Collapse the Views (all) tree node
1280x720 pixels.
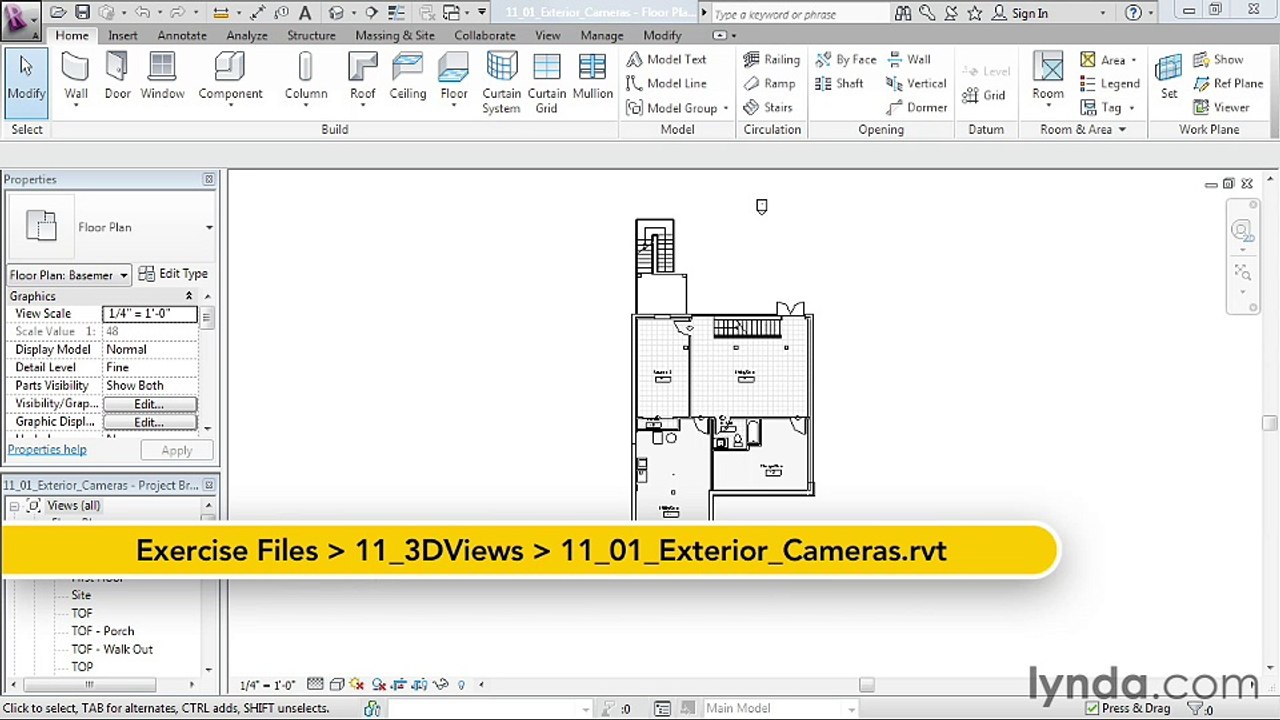pos(14,506)
